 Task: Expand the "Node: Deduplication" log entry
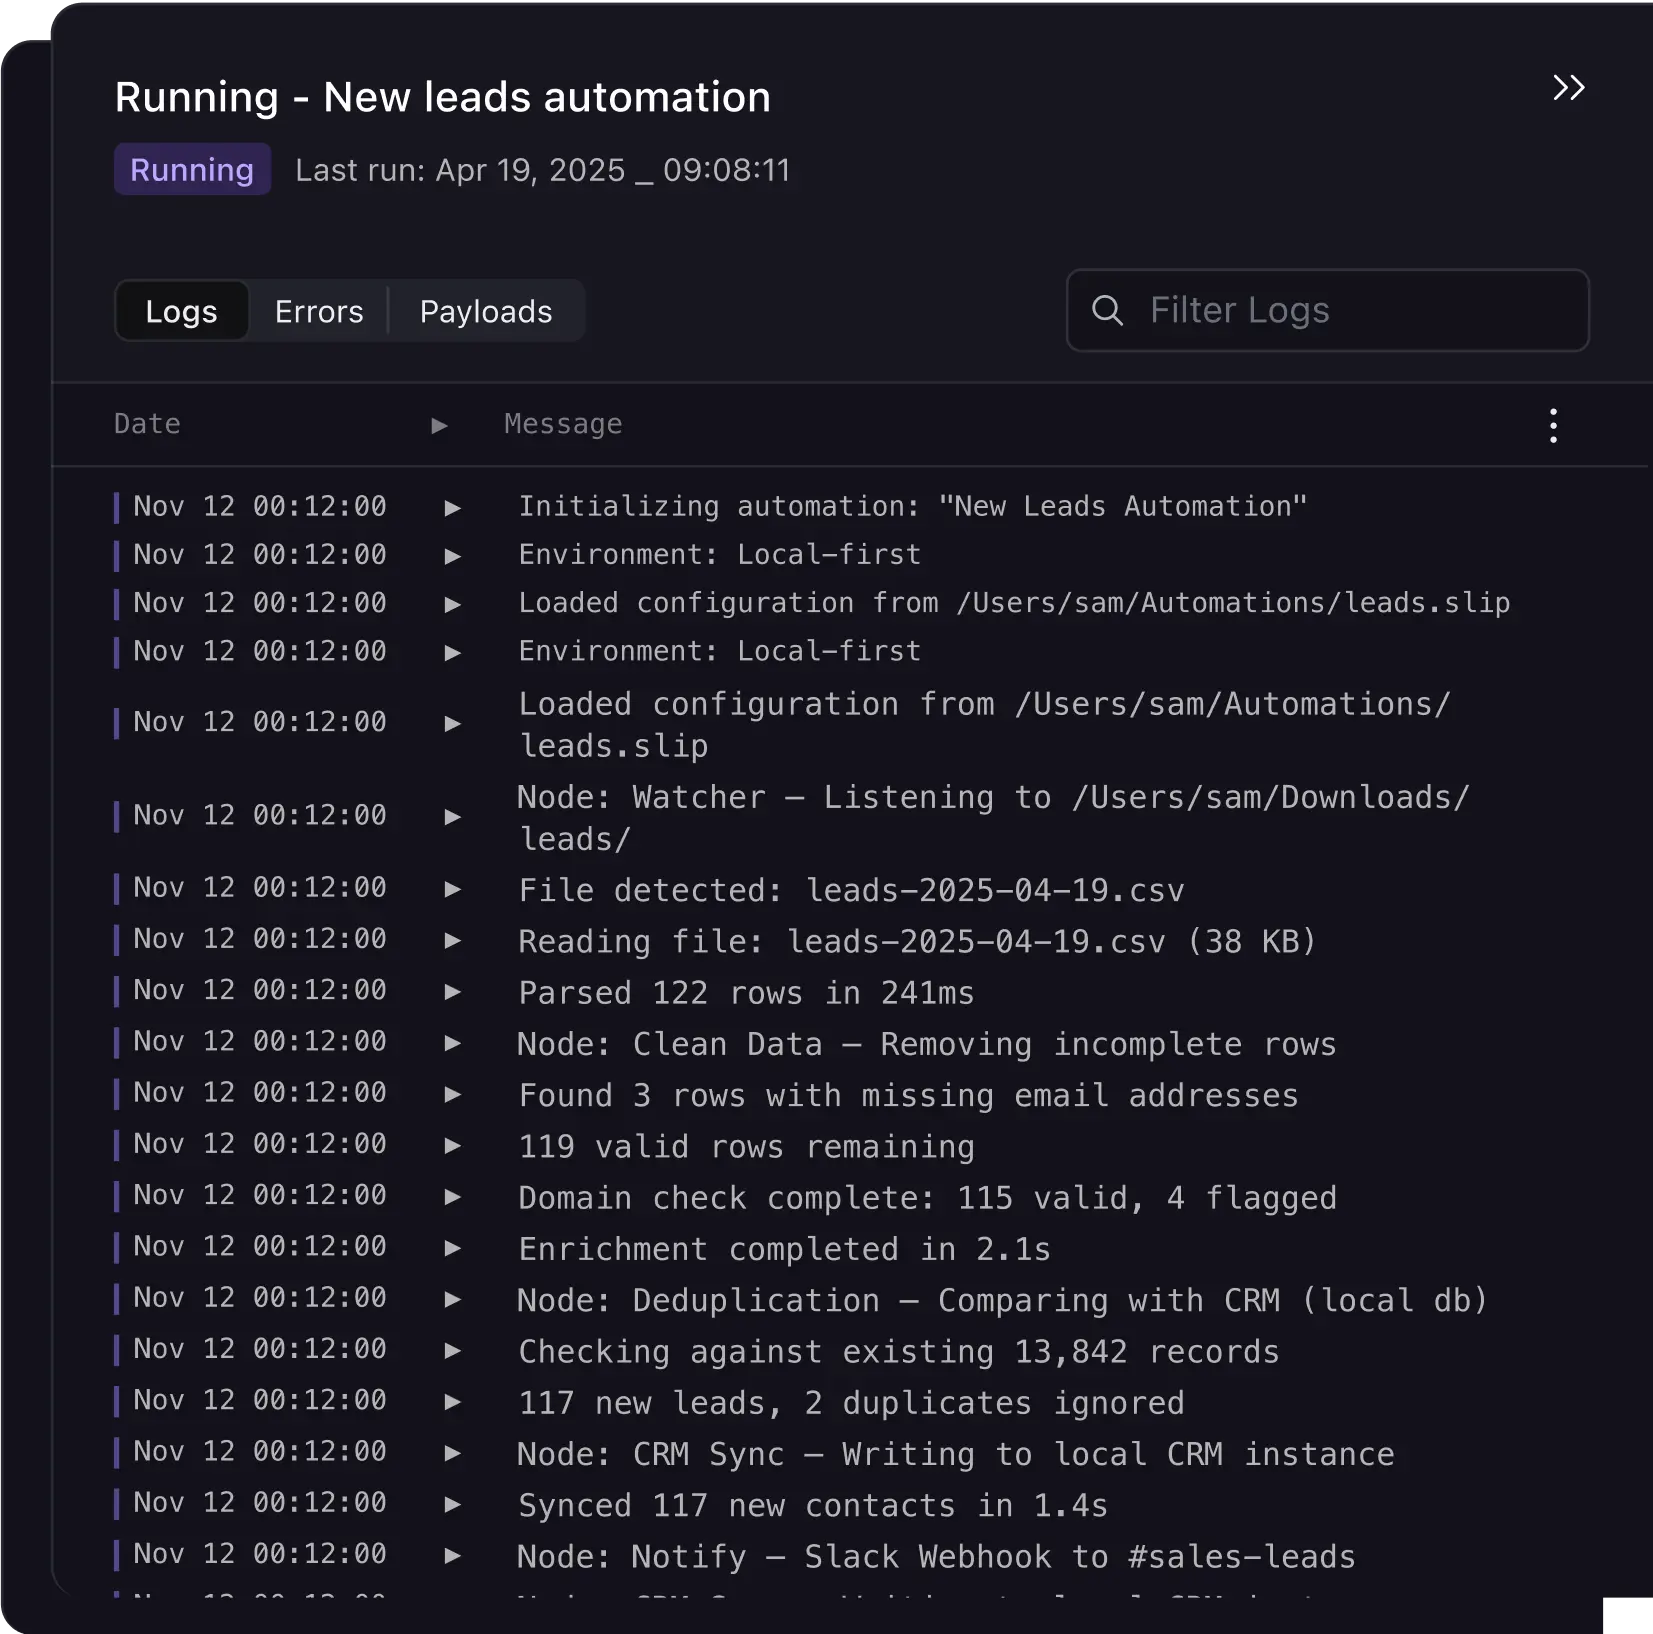[x=452, y=1300]
